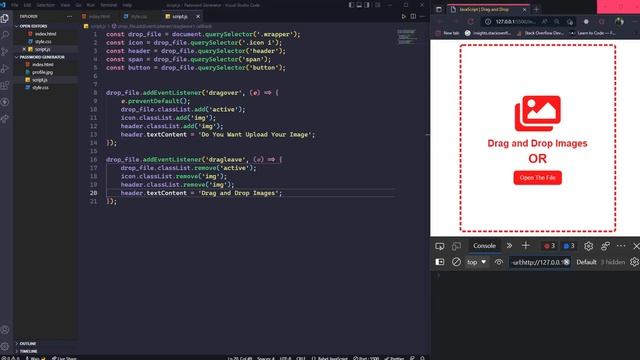Toggle primary sidebar layout icon
Screen dimensions: 640x360
point(351,5)
